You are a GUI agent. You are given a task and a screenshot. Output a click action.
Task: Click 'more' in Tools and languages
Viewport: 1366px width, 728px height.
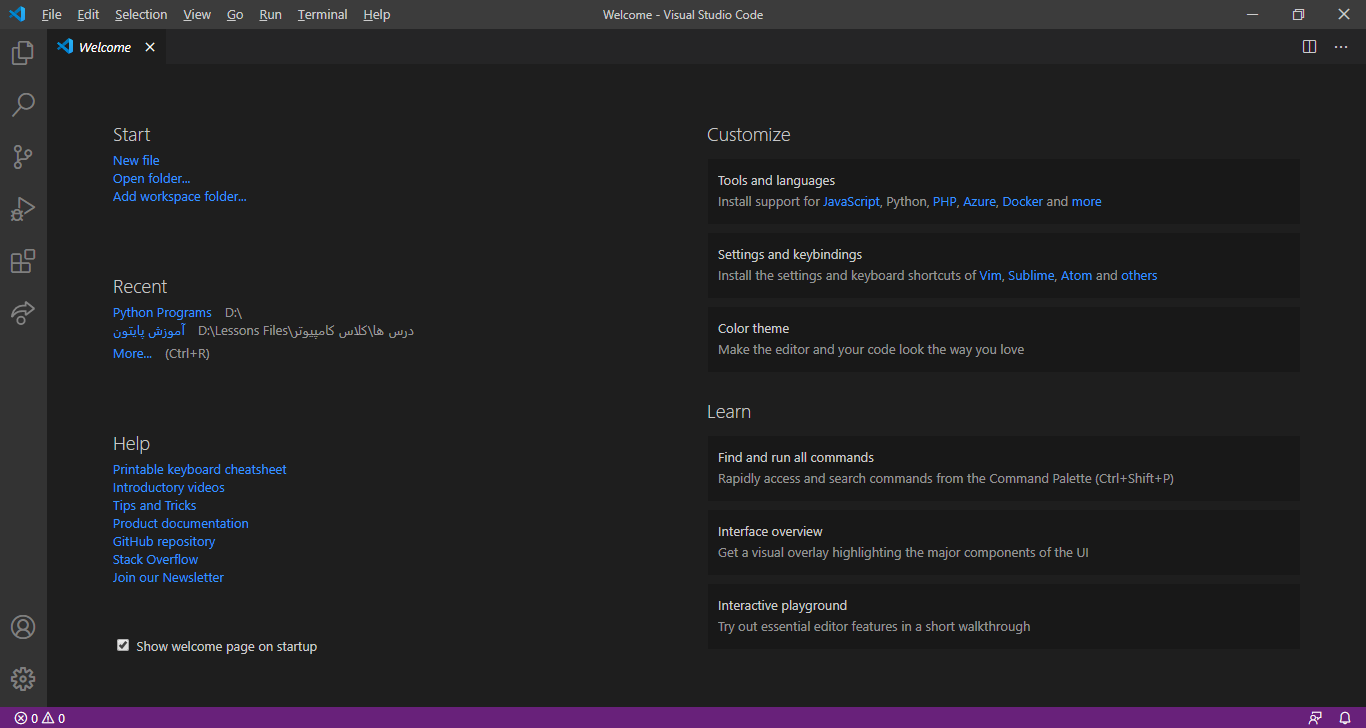[1086, 201]
